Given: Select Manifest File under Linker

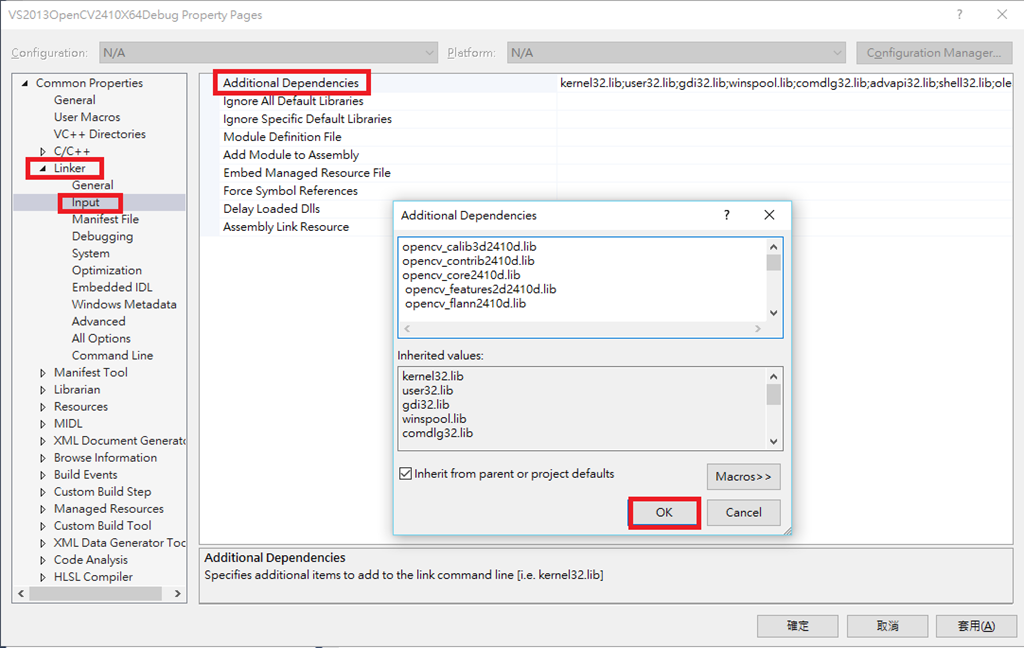Looking at the screenshot, I should (105, 219).
